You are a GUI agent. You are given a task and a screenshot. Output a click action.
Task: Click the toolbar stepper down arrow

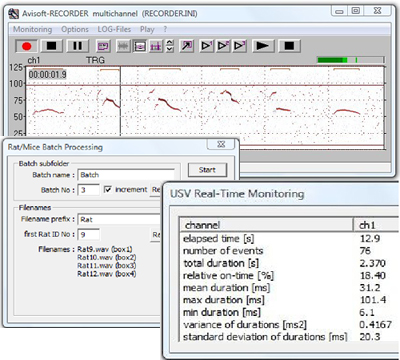[170, 49]
